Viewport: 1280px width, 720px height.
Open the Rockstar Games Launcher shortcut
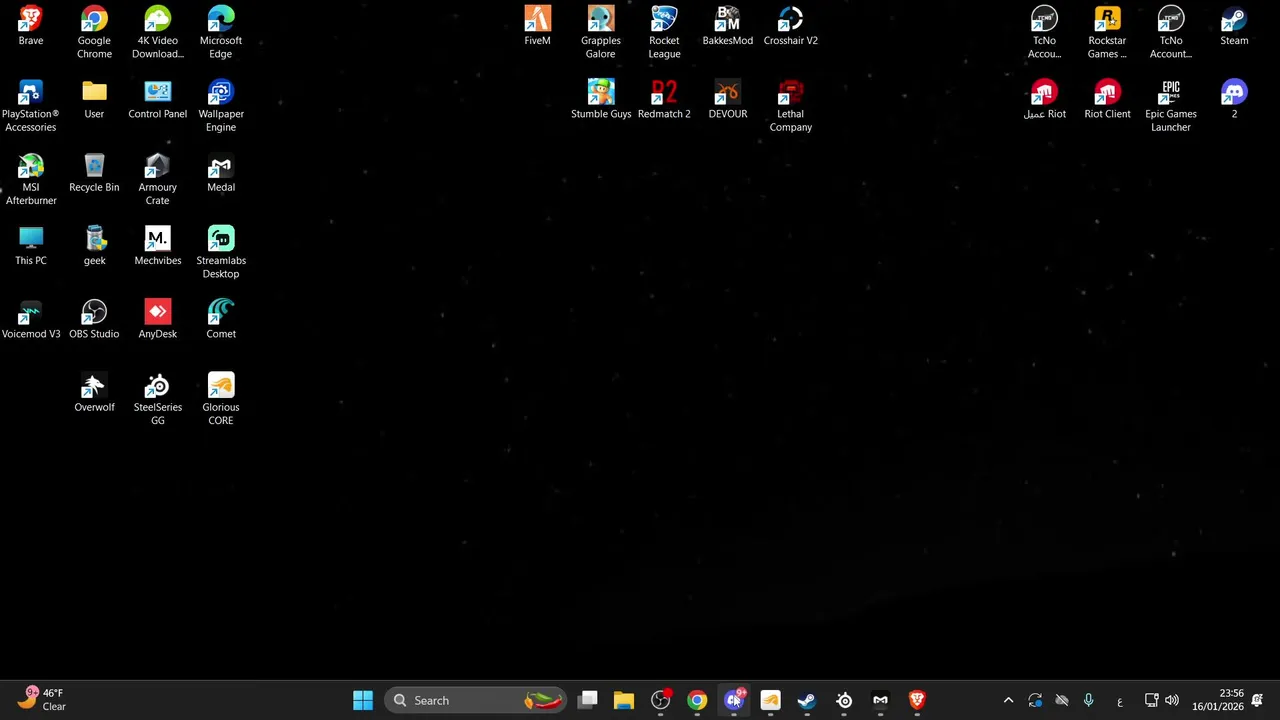(x=1107, y=33)
